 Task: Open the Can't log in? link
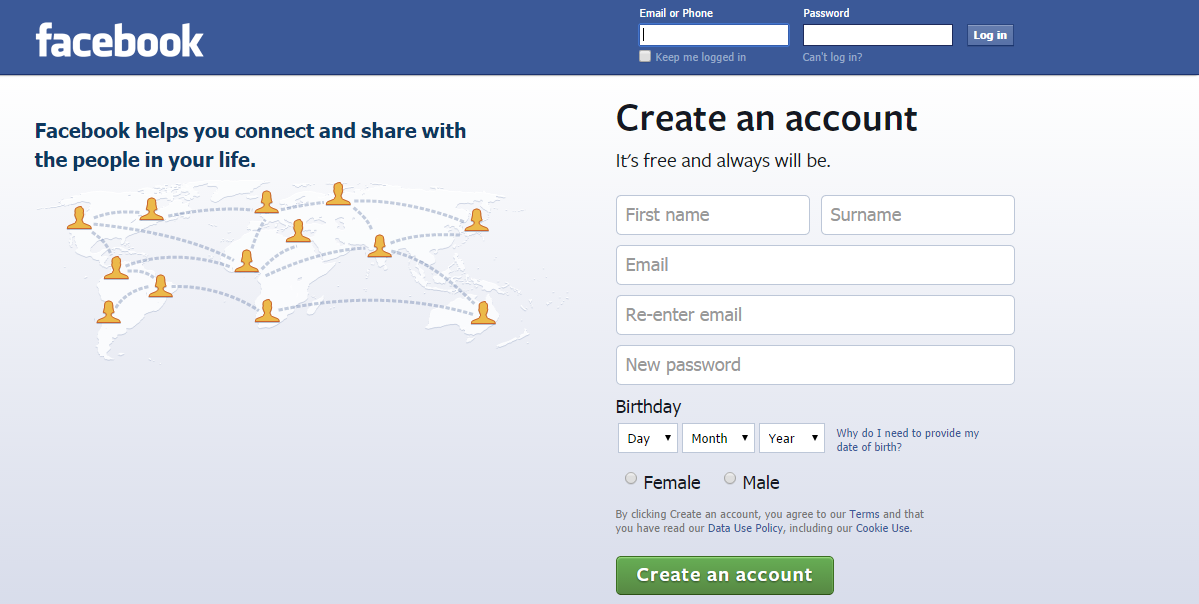(833, 57)
